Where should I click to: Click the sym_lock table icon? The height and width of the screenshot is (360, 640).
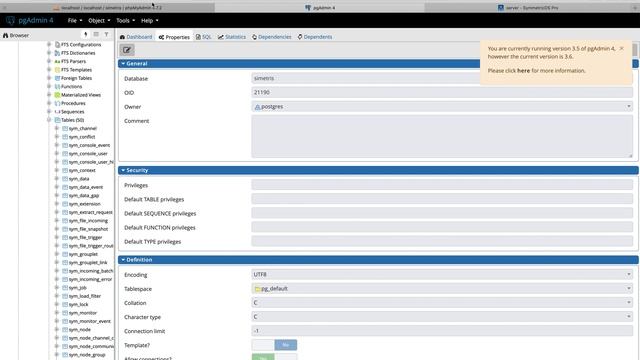(x=65, y=304)
